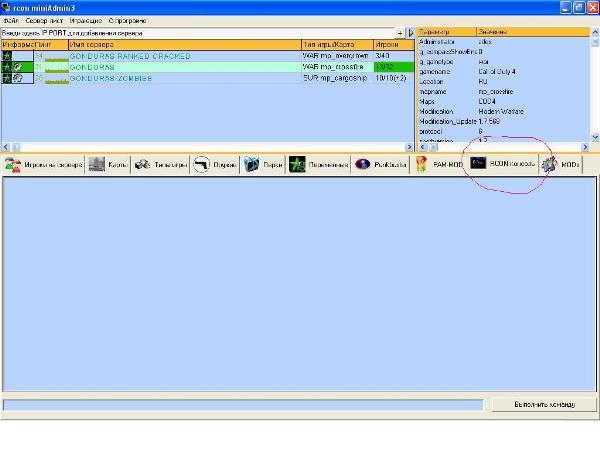
Task: Click the green players cell of GONDURAS row
Action: [x=394, y=67]
